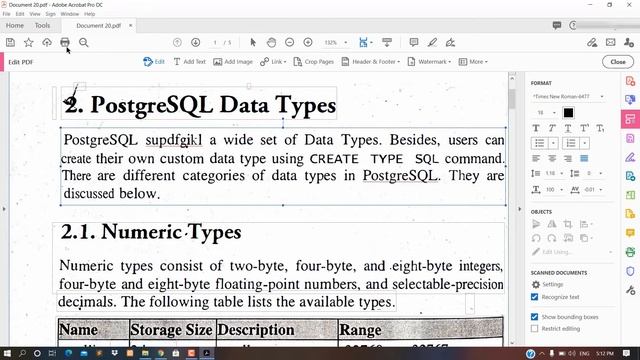Viewport: 640px width, 360px height.
Task: Toggle the numbered list button
Action: pos(571,143)
